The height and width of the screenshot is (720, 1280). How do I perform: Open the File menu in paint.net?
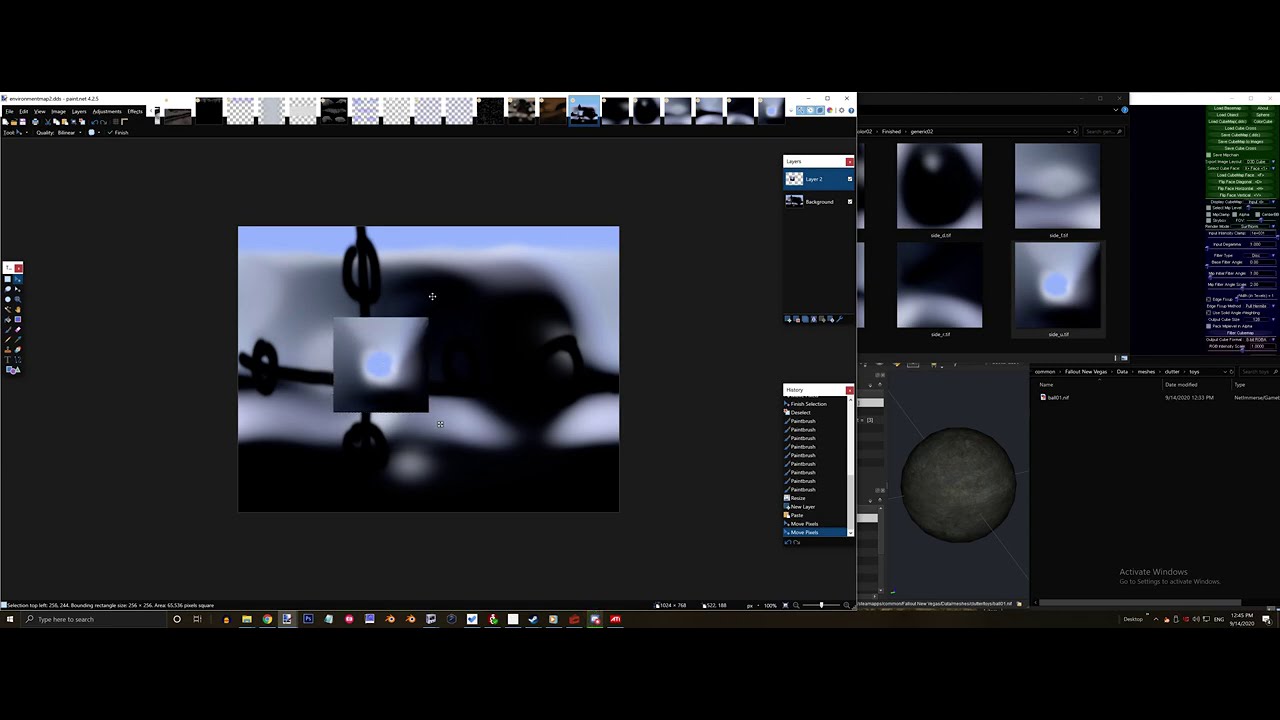pos(9,111)
